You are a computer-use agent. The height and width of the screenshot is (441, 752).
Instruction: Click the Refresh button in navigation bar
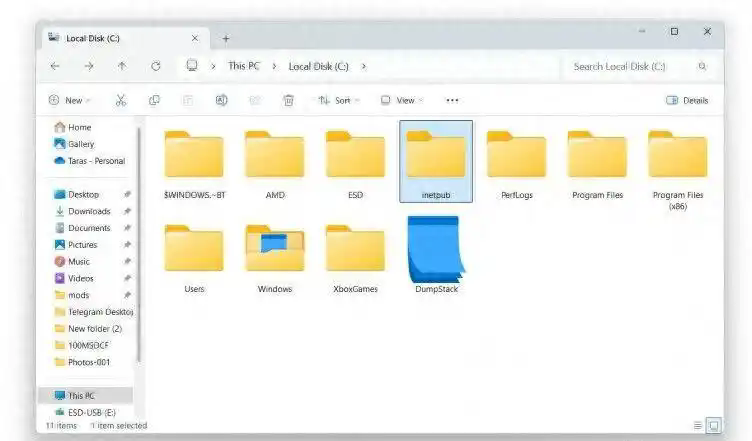(156, 66)
